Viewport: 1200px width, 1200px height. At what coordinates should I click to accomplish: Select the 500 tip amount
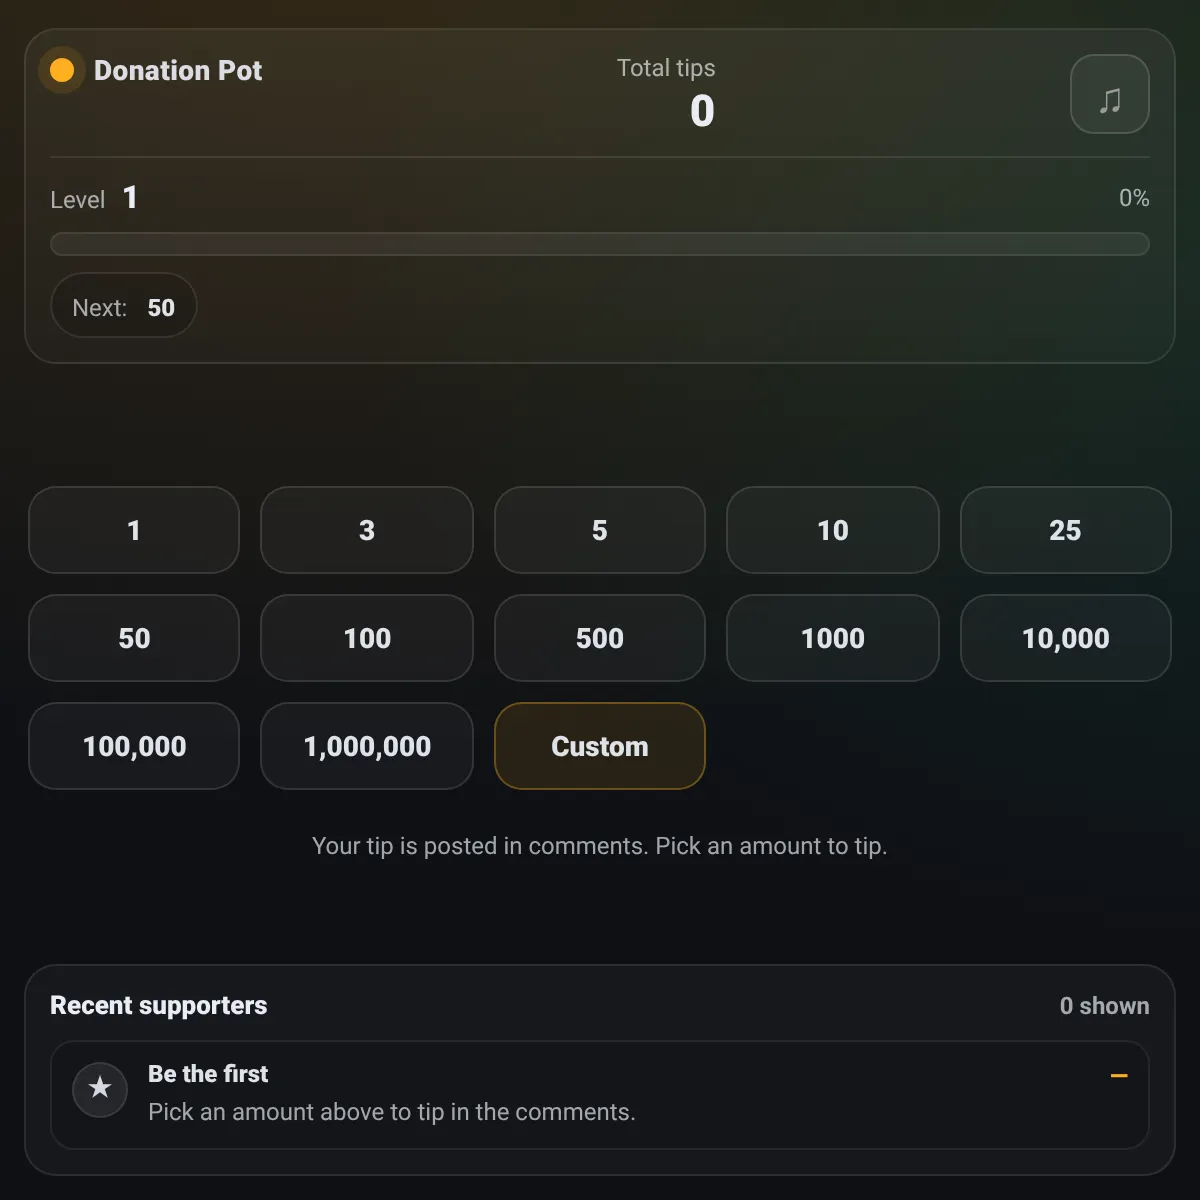(600, 638)
